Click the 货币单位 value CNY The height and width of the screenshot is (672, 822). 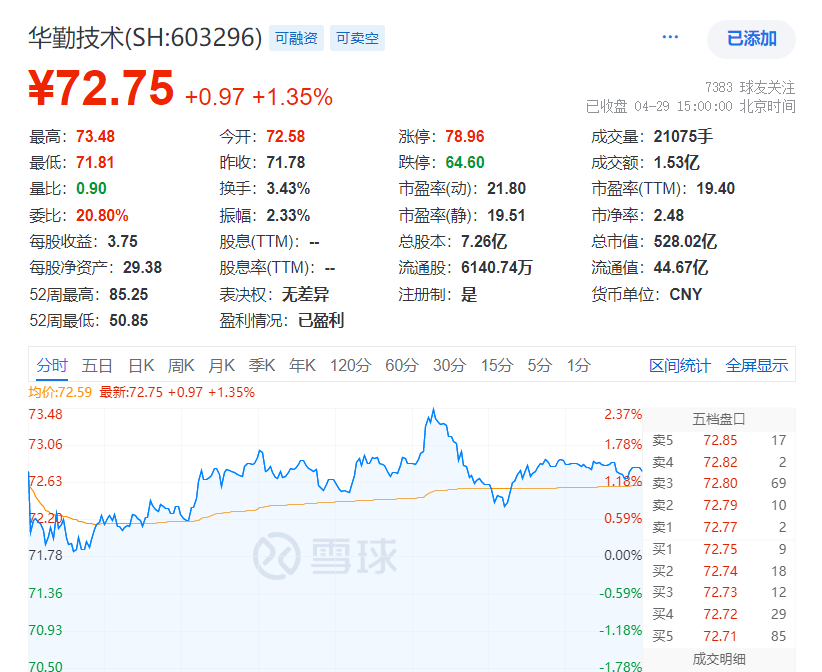[686, 295]
